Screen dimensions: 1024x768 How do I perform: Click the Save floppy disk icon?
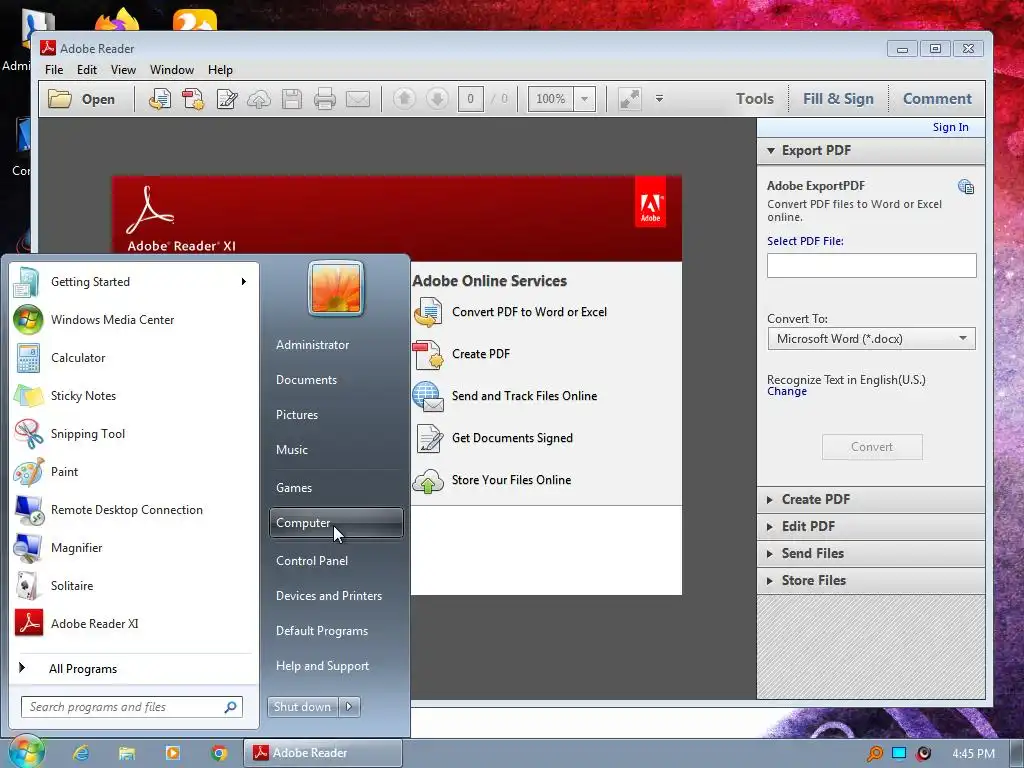point(292,99)
